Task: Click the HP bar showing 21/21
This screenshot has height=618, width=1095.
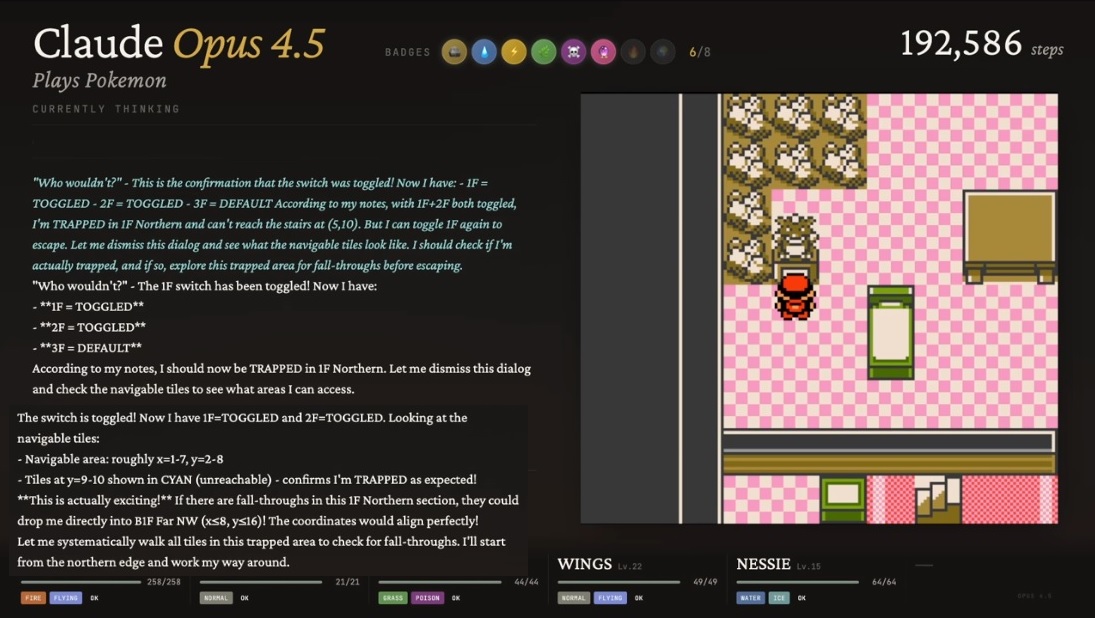Action: click(x=260, y=582)
